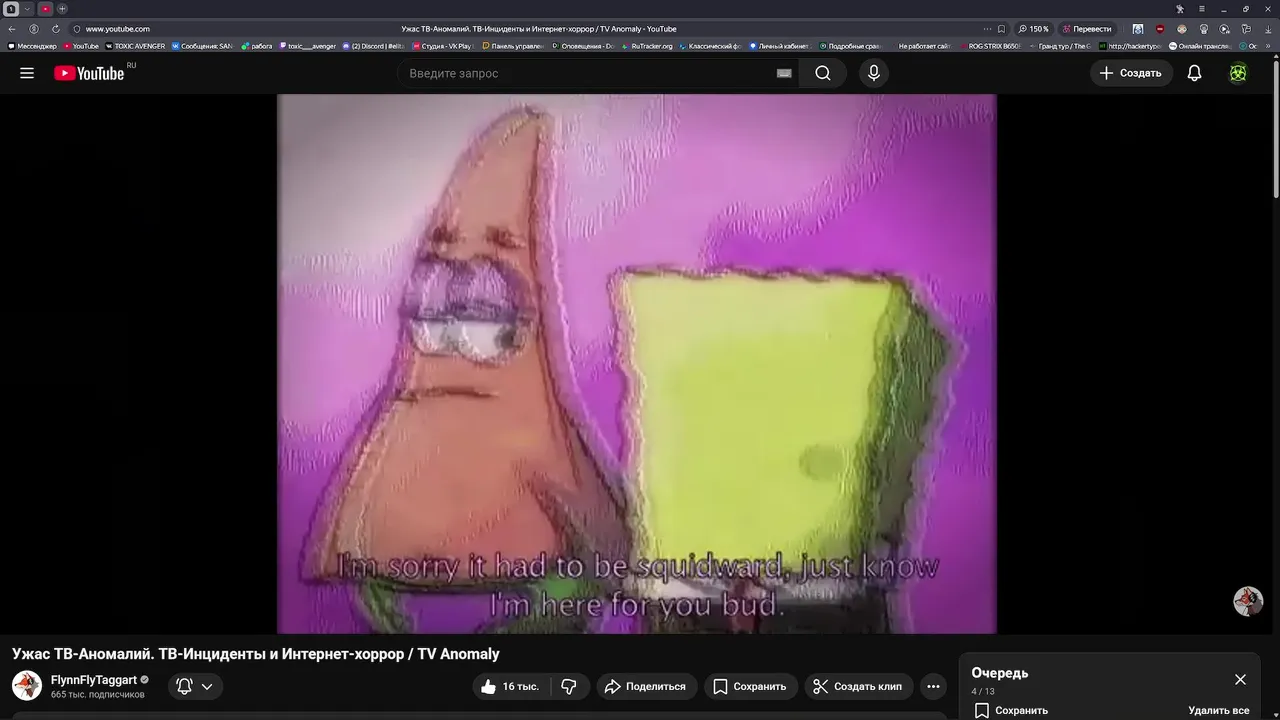The height and width of the screenshot is (720, 1280).
Task: Click the magnifier search button
Action: [x=823, y=73]
